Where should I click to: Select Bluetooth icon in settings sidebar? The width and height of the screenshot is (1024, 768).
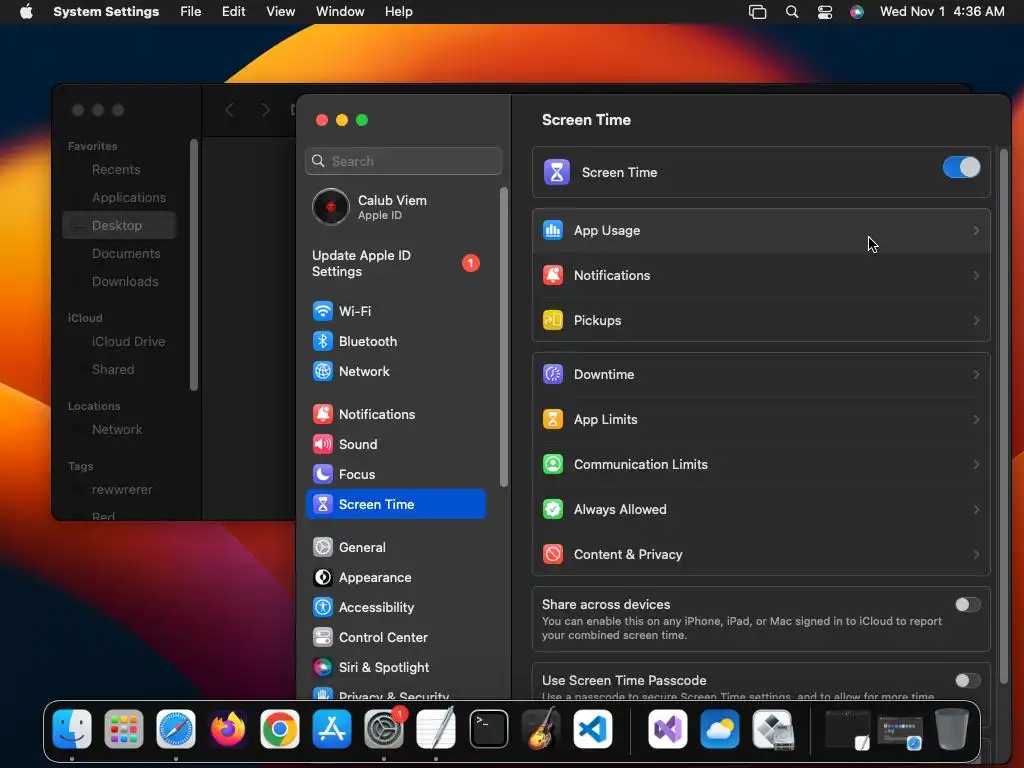(323, 341)
